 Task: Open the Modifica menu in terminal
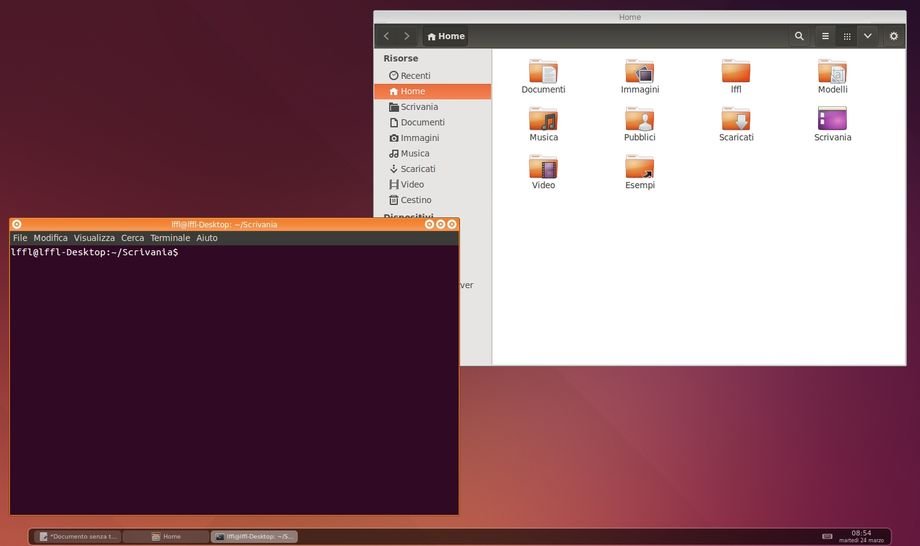click(x=50, y=238)
